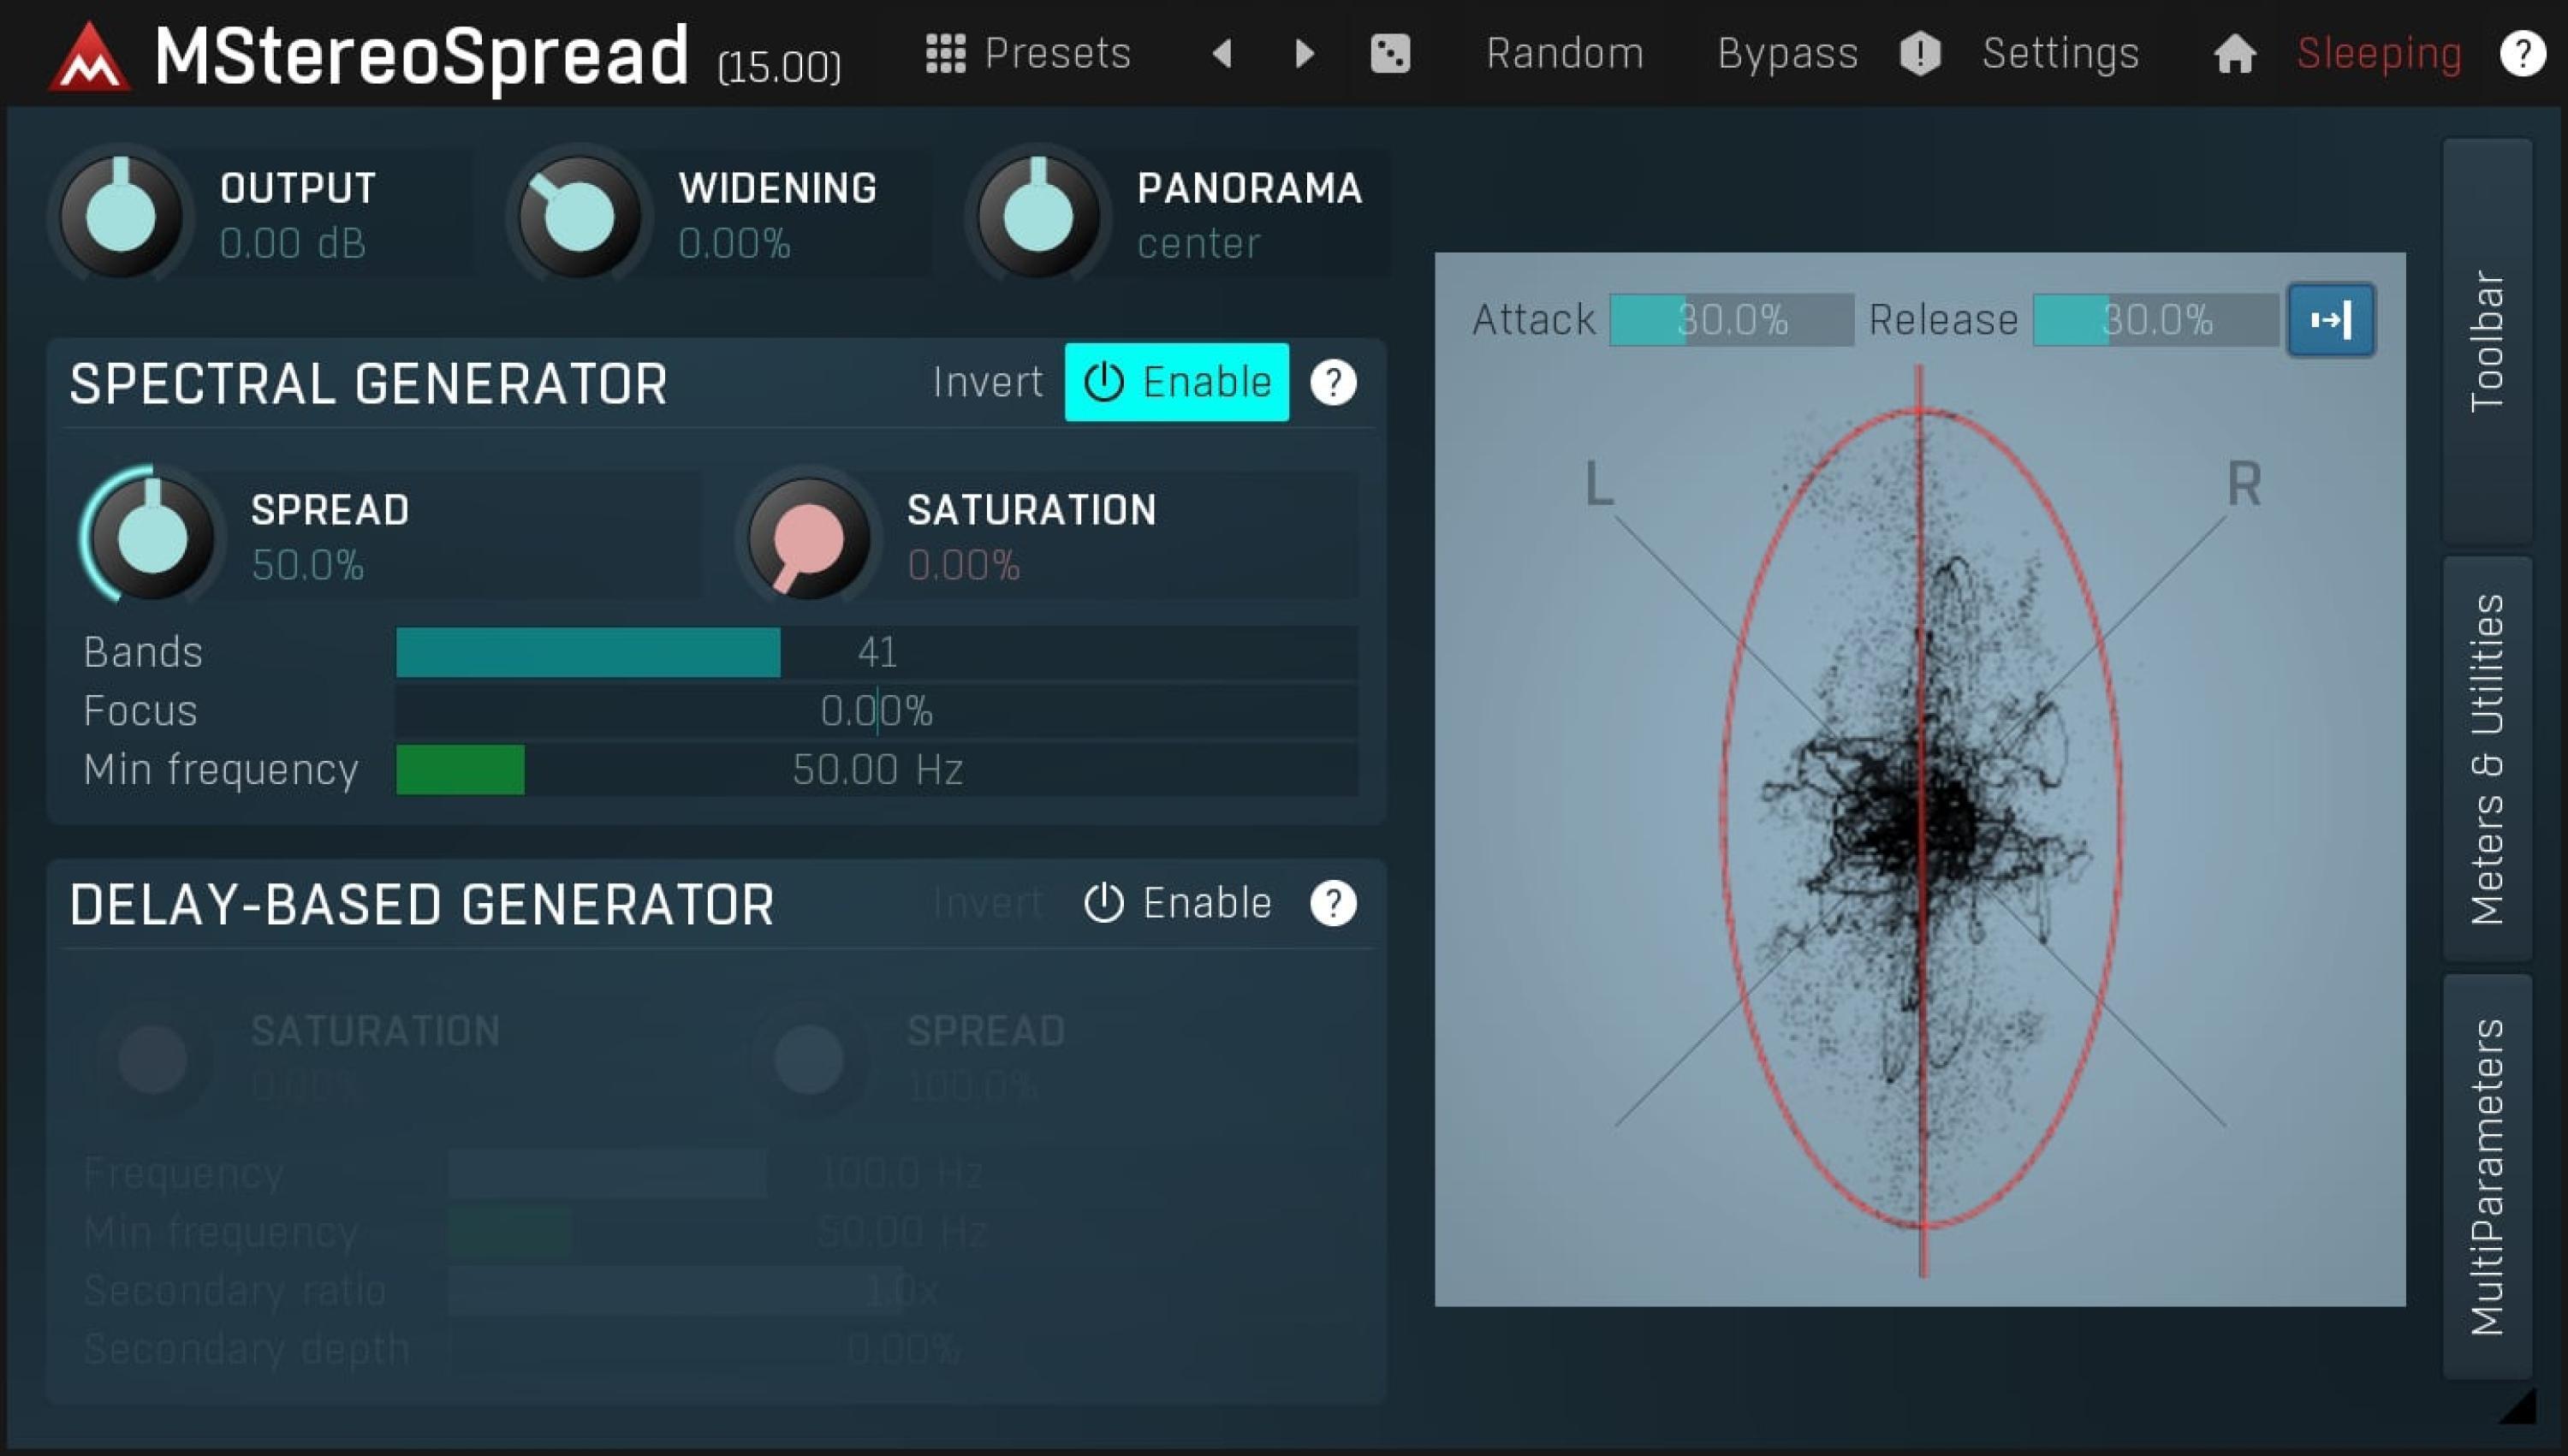Click the Attack value field
Viewport: 2568px width, 1456px height.
click(1731, 320)
